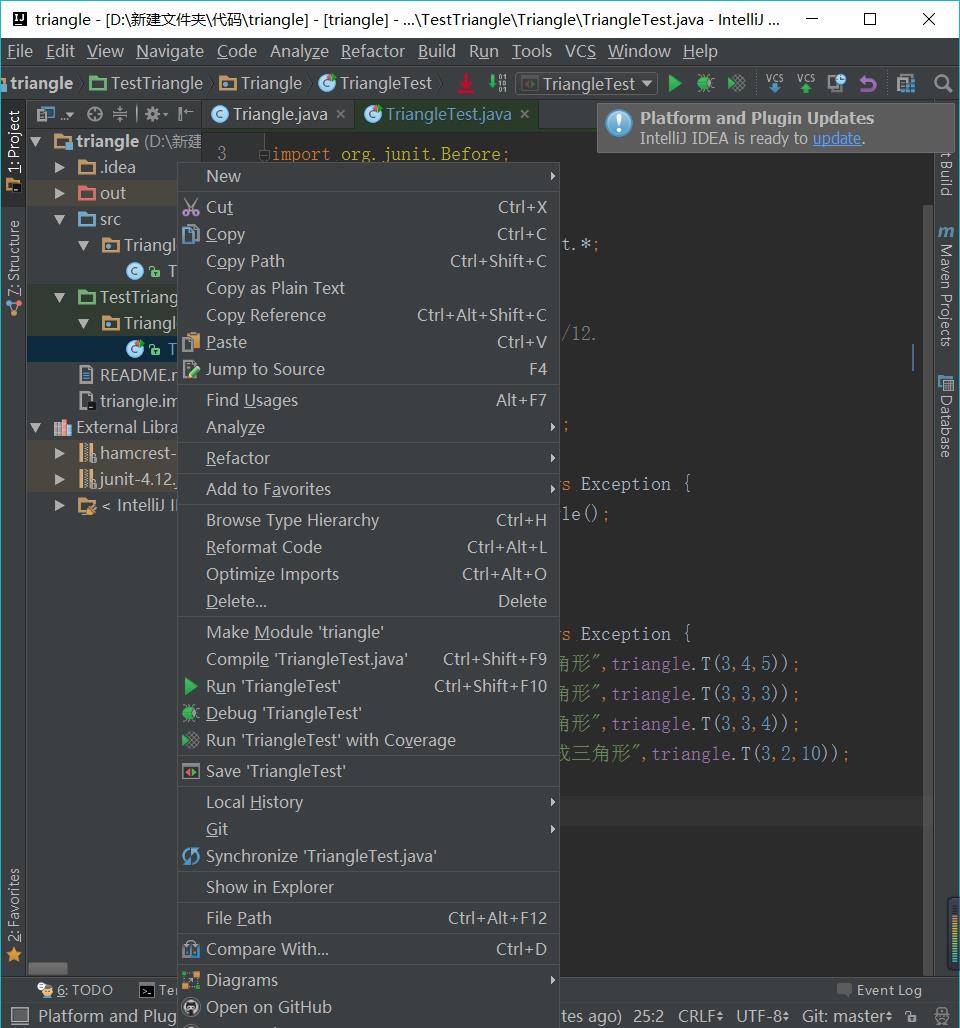The image size is (960, 1028).
Task: Toggle the Database side panel
Action: [x=946, y=416]
